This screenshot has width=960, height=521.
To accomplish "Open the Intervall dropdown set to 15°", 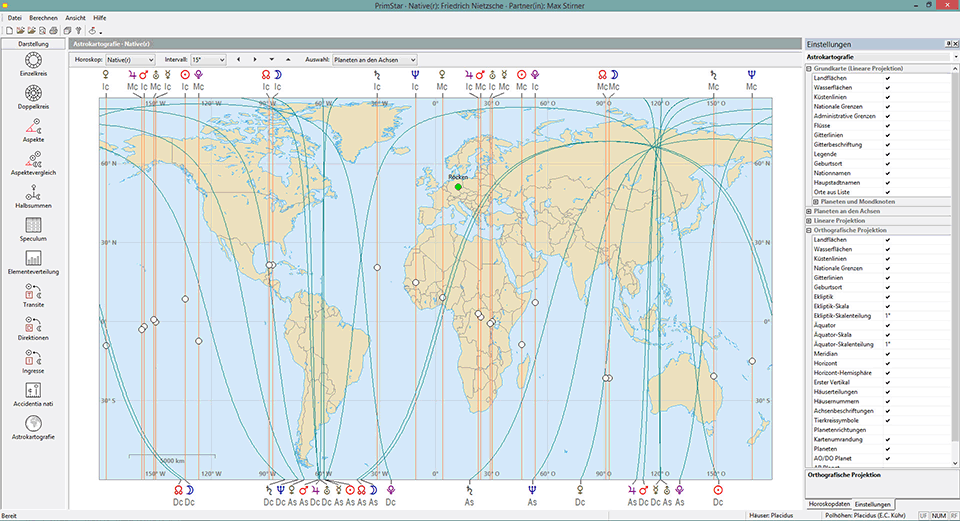I will coord(208,60).
